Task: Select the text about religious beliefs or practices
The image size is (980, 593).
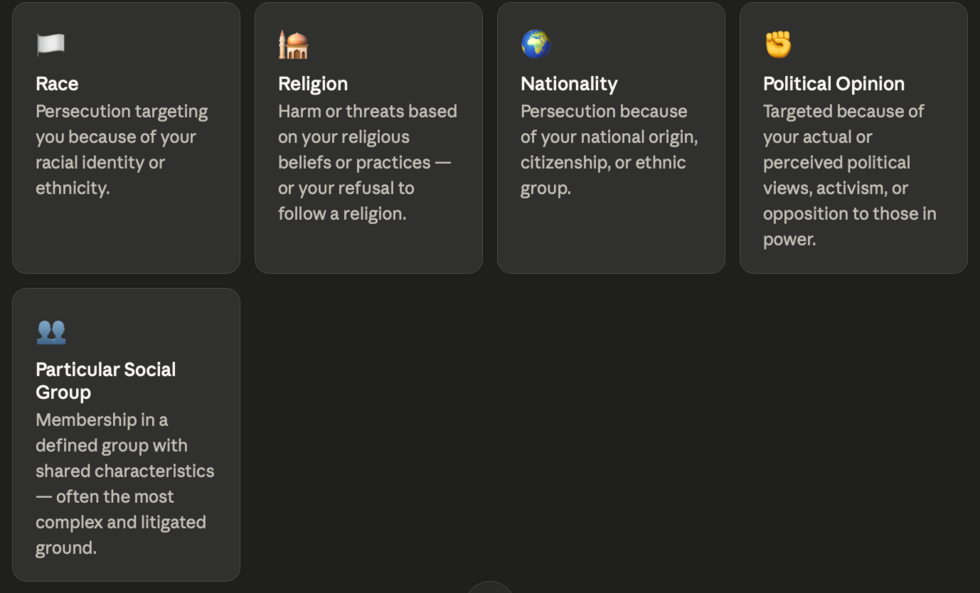Action: point(368,162)
